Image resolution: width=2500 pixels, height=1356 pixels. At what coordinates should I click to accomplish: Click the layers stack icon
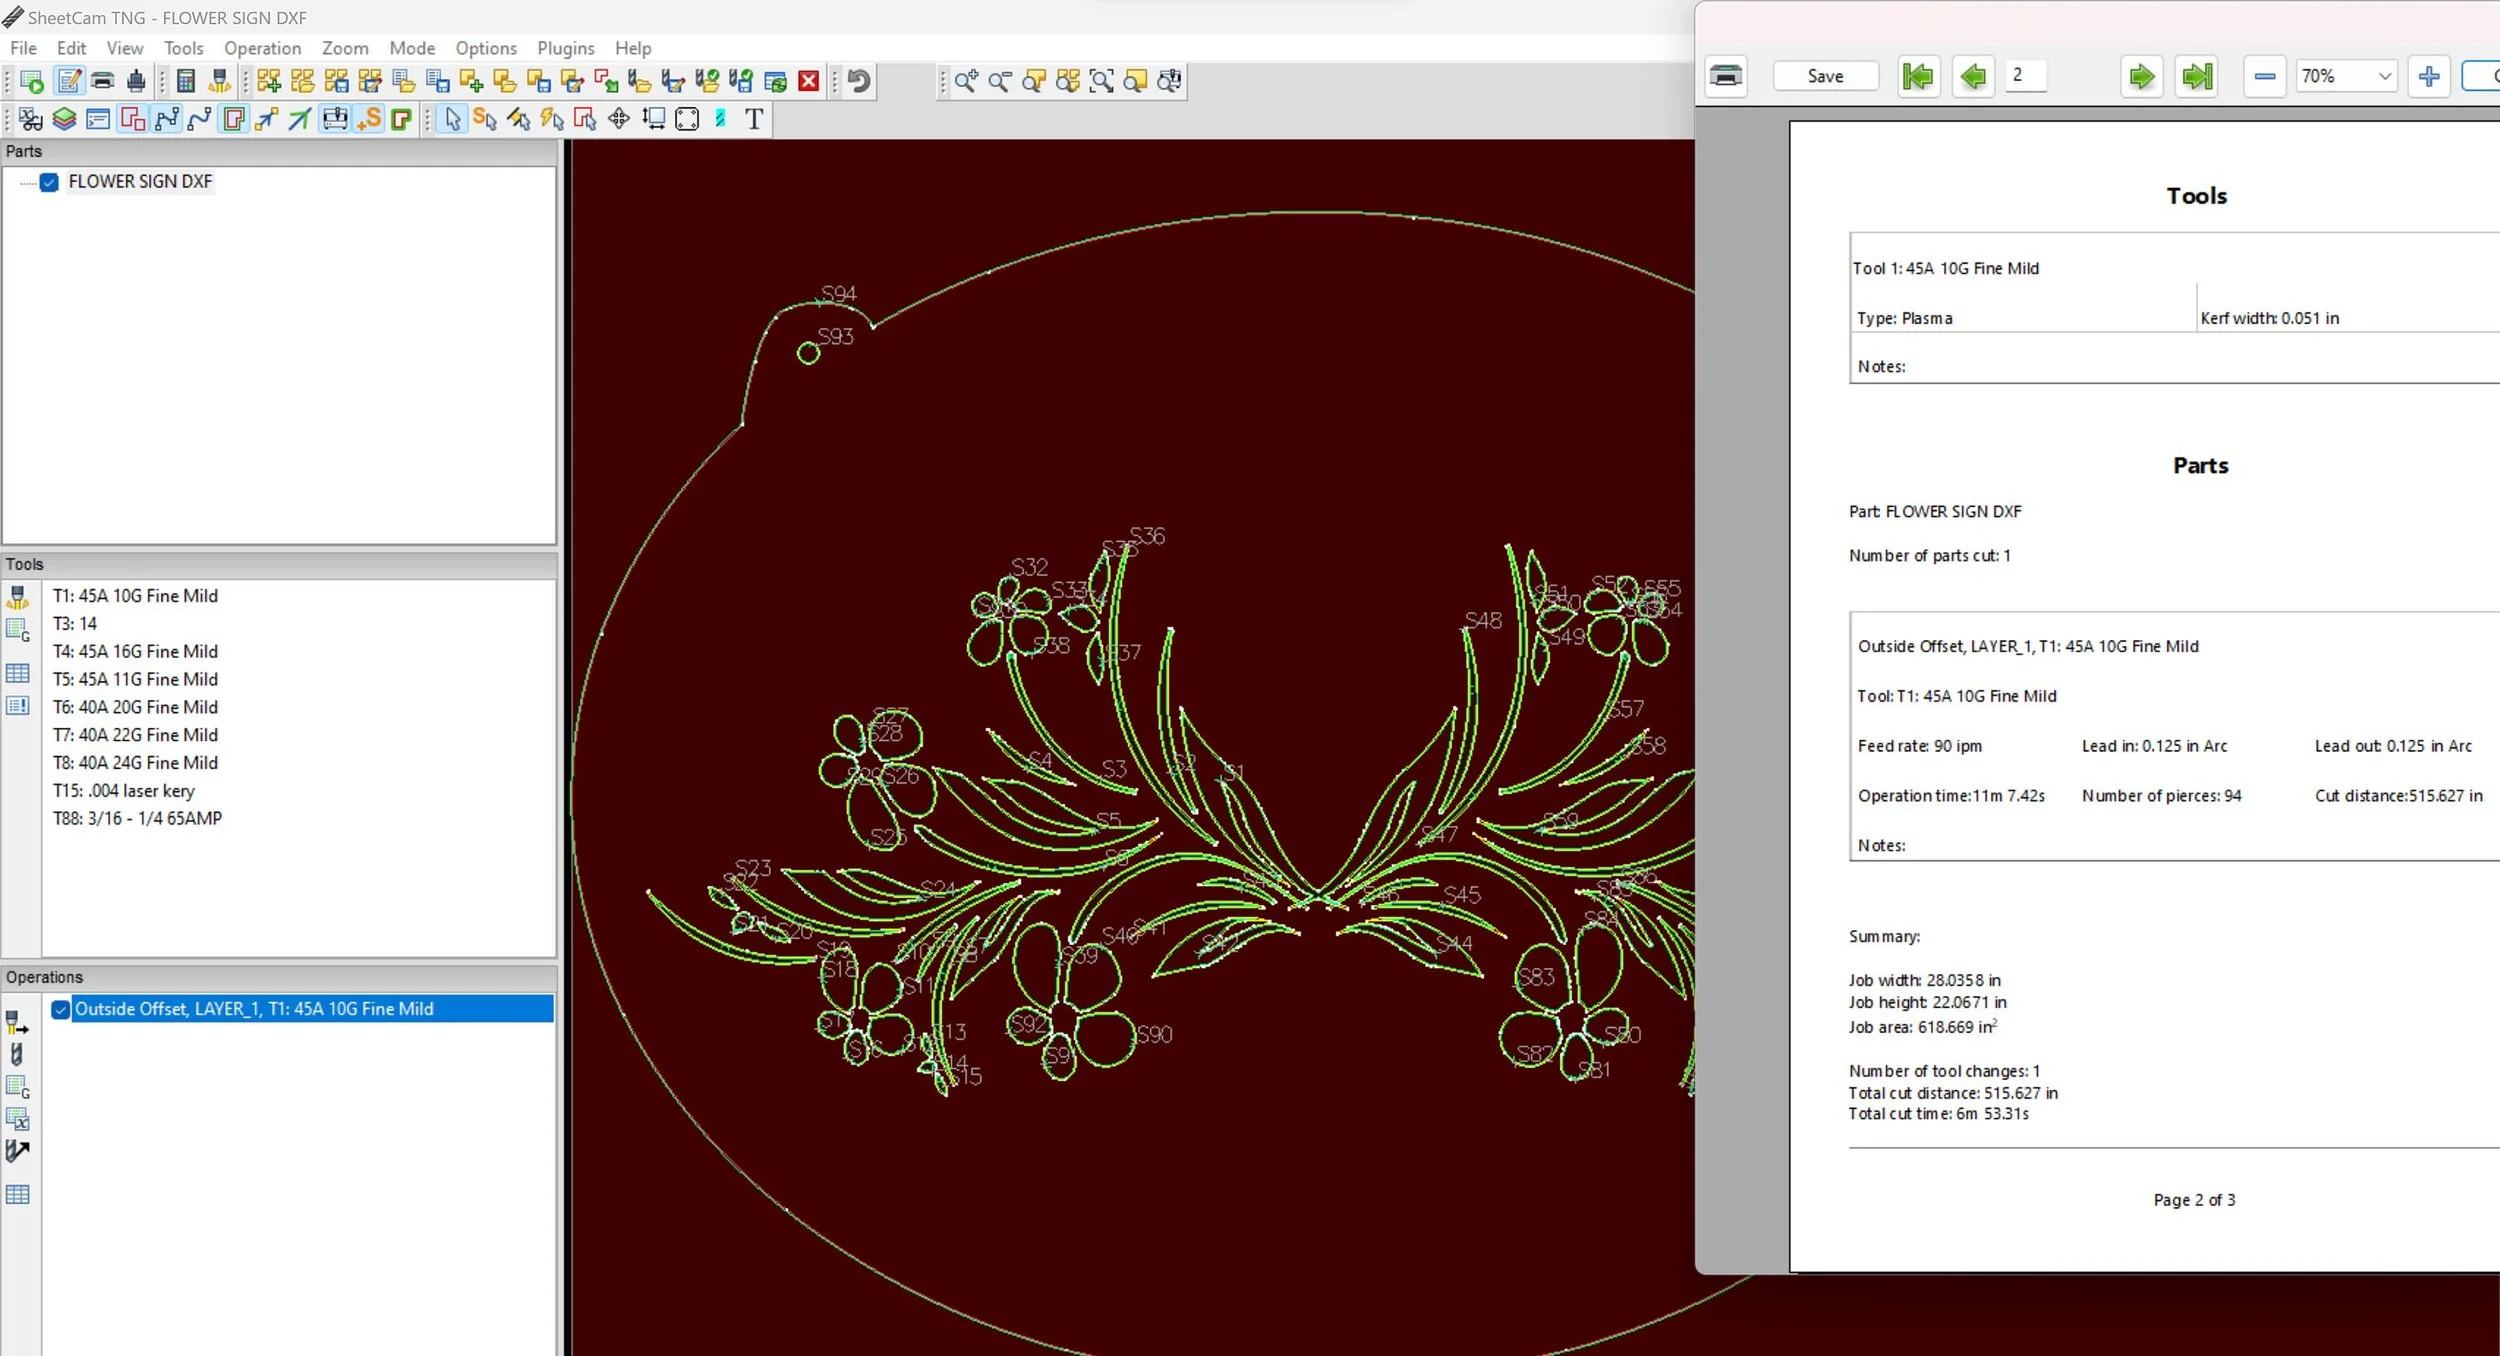tap(64, 120)
